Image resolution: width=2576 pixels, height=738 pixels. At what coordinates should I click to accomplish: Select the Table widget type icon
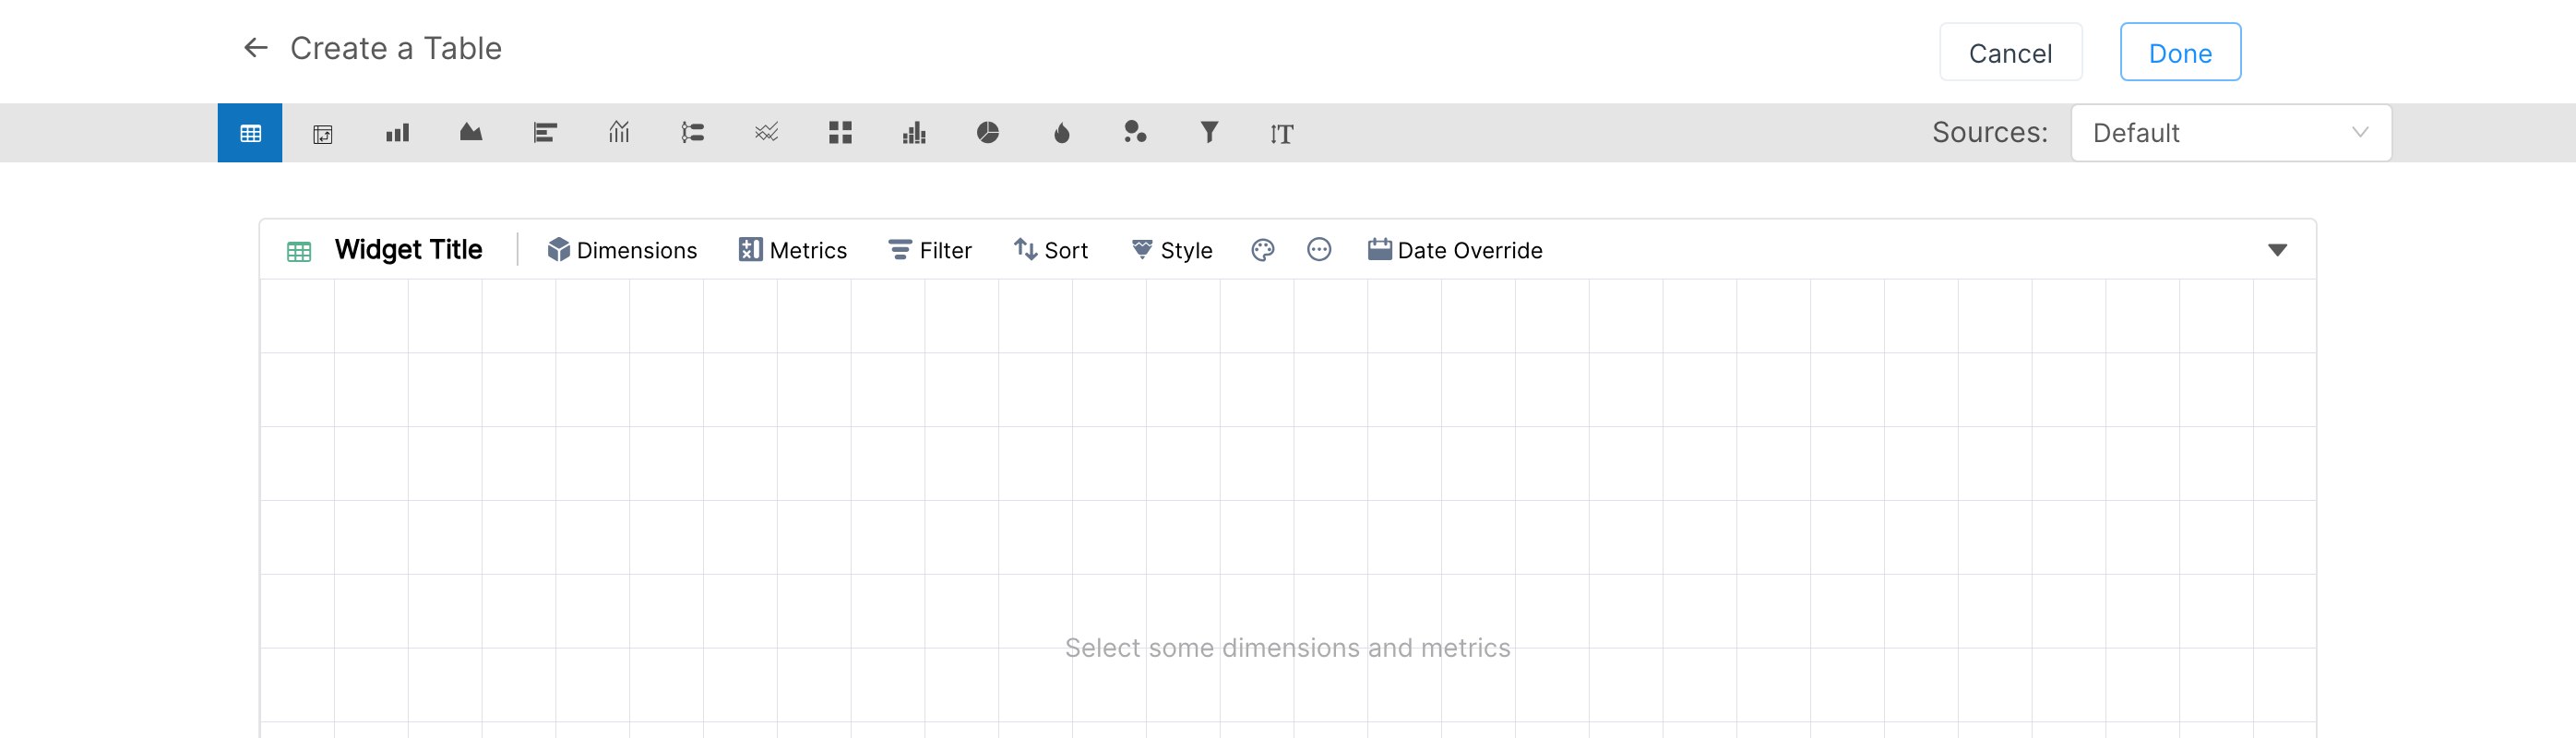click(x=250, y=133)
